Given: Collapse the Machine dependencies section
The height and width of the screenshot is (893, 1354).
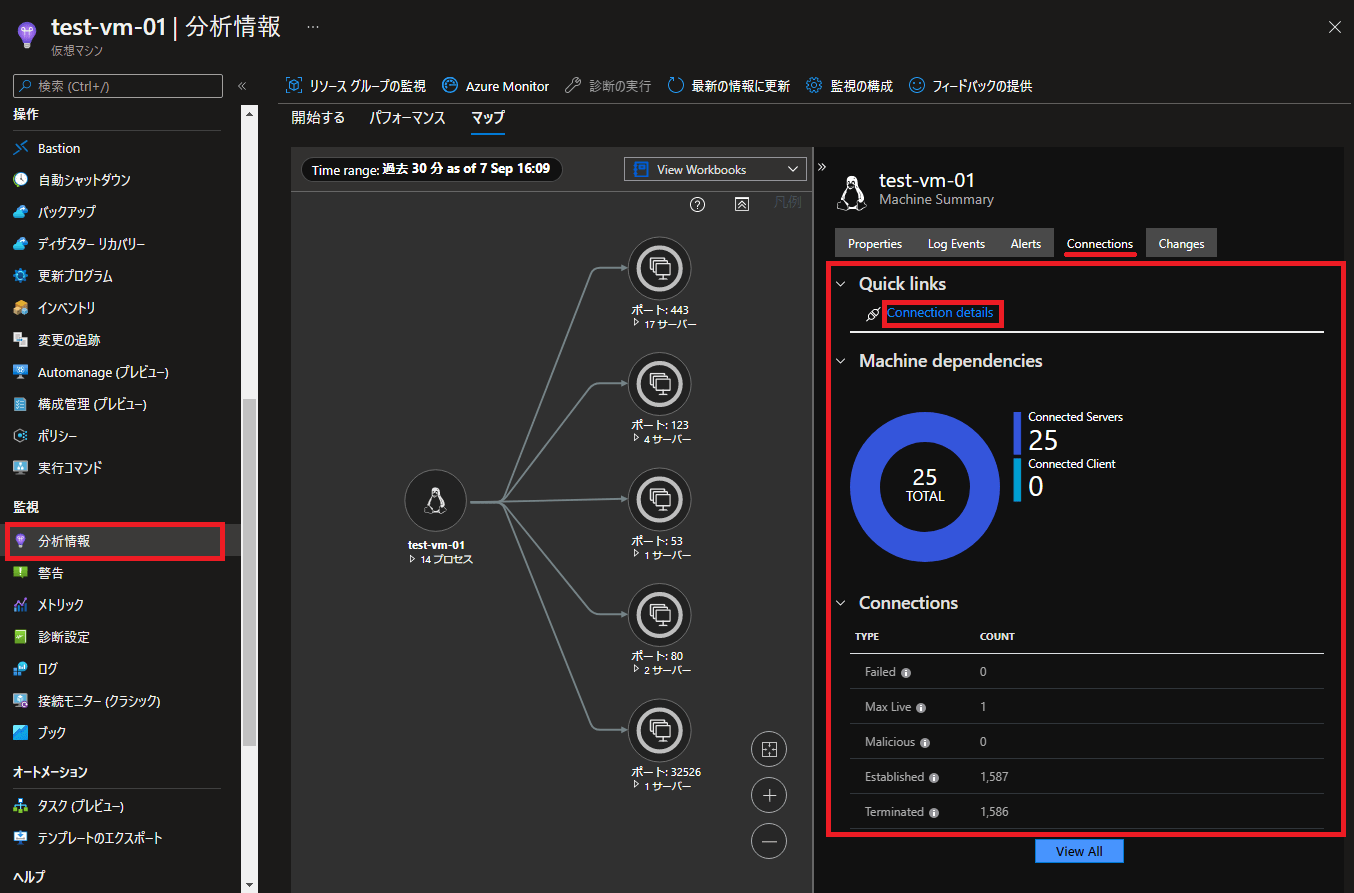Looking at the screenshot, I should 840,361.
